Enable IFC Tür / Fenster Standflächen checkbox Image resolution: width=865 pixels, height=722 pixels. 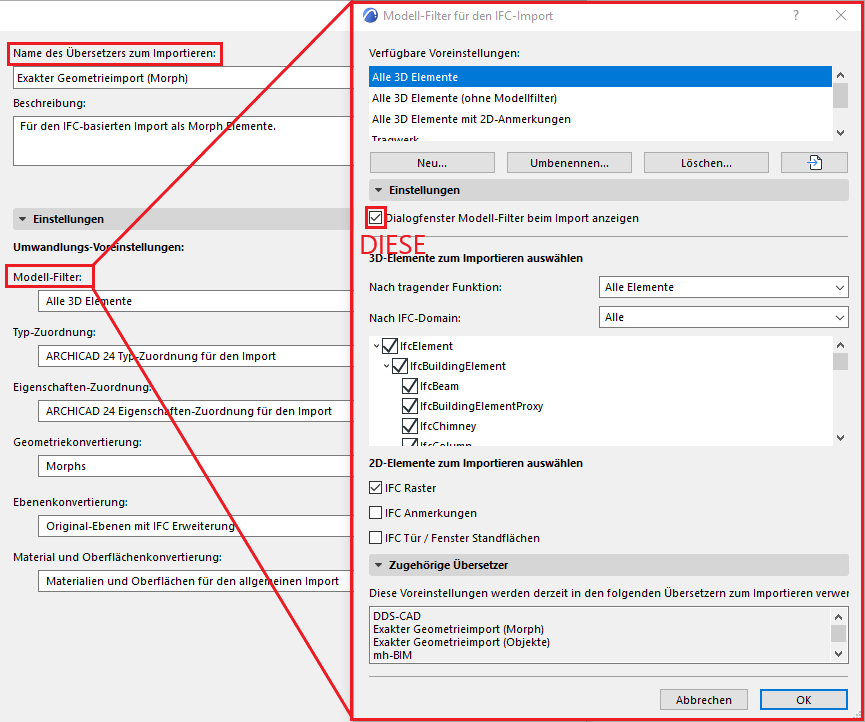point(376,538)
